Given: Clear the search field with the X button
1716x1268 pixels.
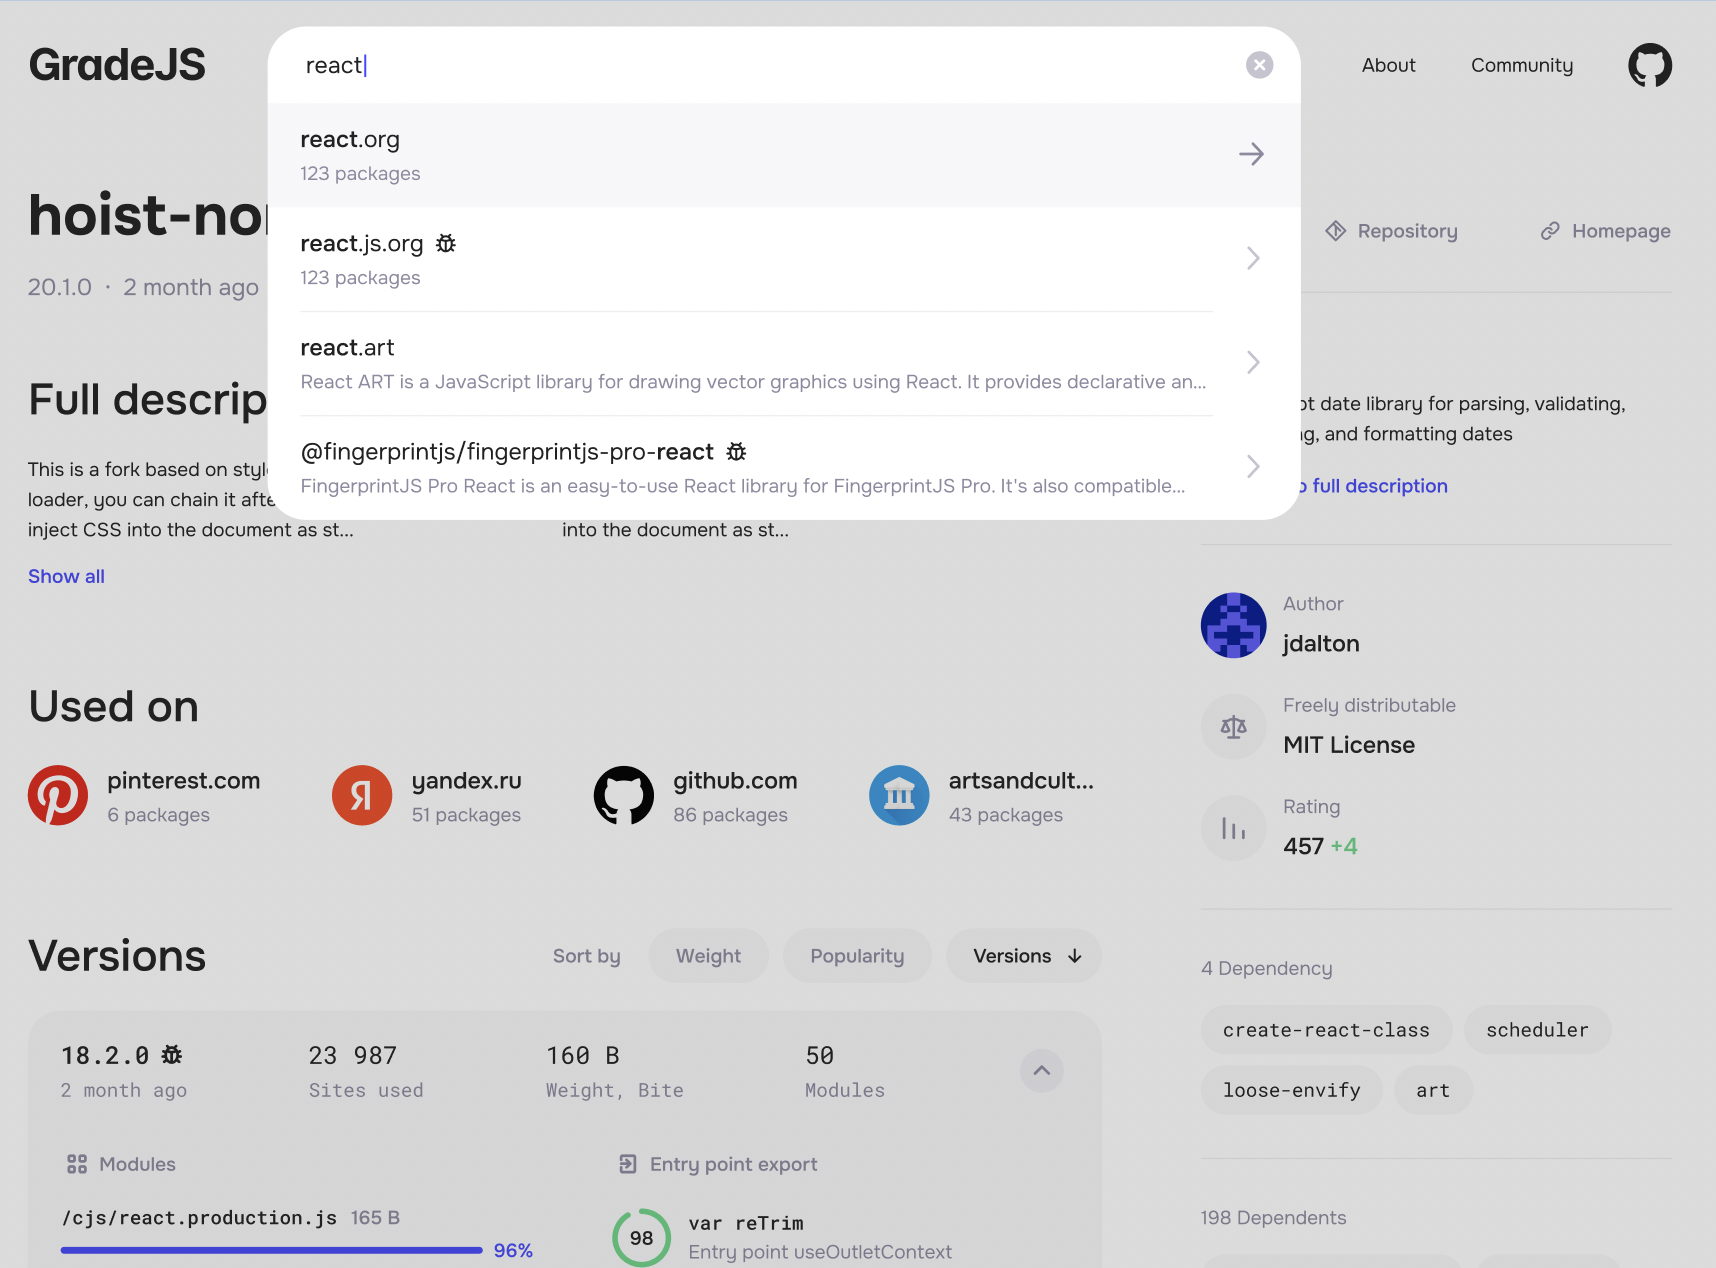Looking at the screenshot, I should pyautogui.click(x=1259, y=65).
